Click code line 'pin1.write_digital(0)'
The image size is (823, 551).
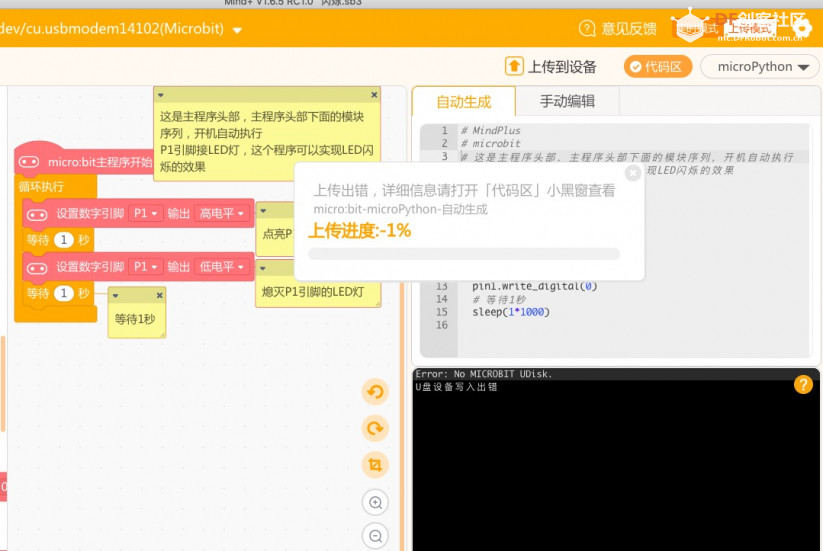click(534, 286)
